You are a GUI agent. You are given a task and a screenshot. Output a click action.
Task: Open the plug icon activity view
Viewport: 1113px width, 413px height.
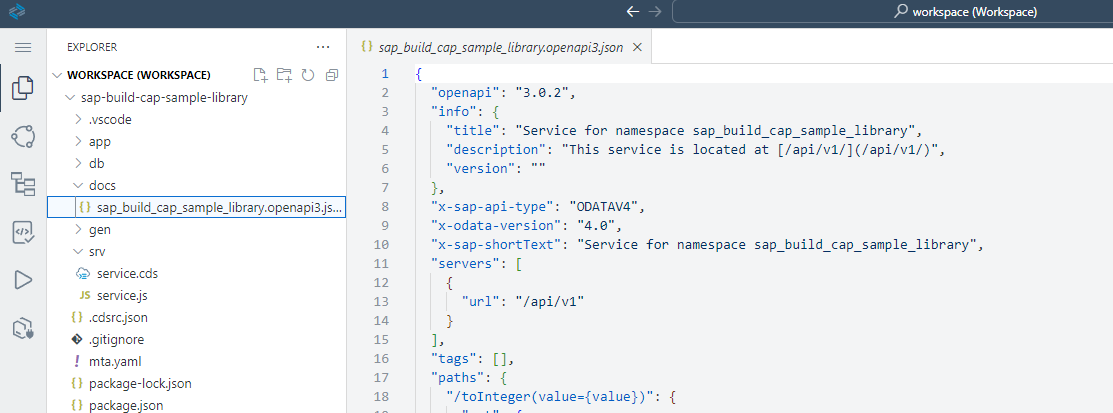point(23,327)
